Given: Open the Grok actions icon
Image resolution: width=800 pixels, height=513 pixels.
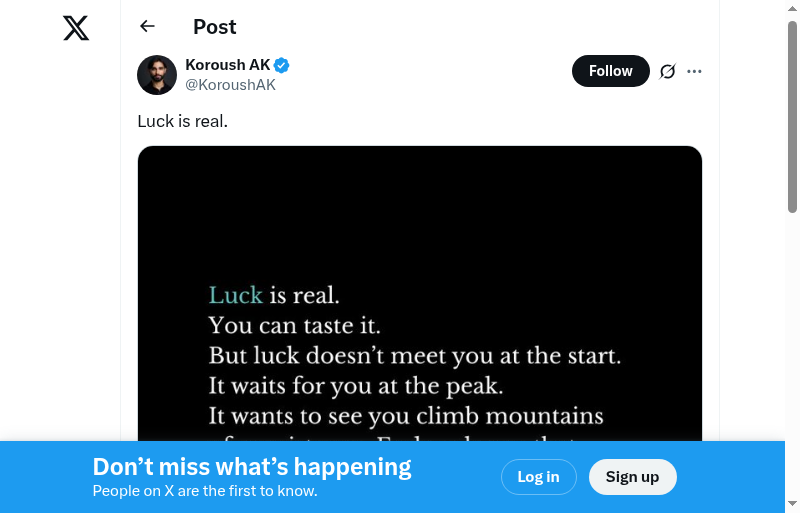Looking at the screenshot, I should 668,71.
